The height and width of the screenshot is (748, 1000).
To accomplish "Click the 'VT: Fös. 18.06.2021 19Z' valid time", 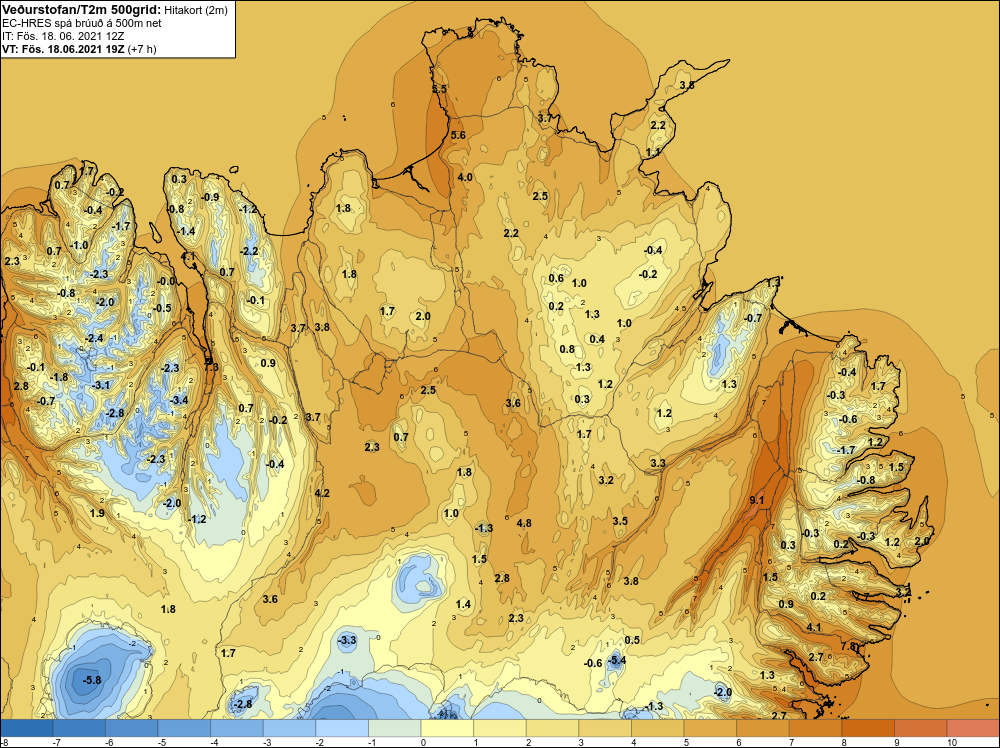I will click(x=63, y=48).
